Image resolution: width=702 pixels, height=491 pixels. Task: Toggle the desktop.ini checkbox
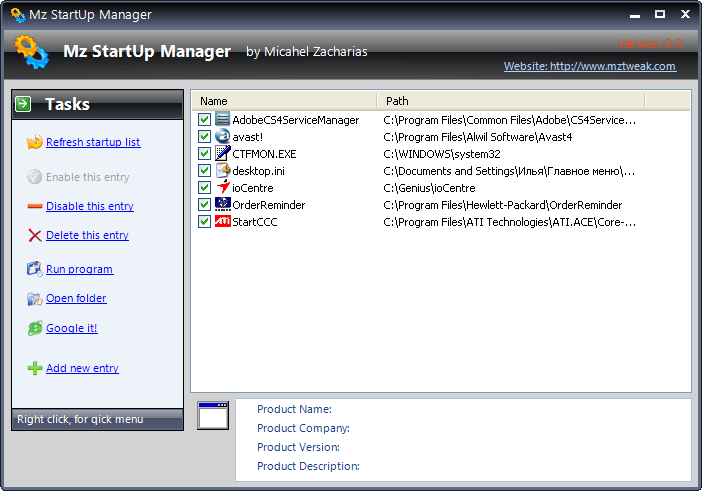point(204,171)
